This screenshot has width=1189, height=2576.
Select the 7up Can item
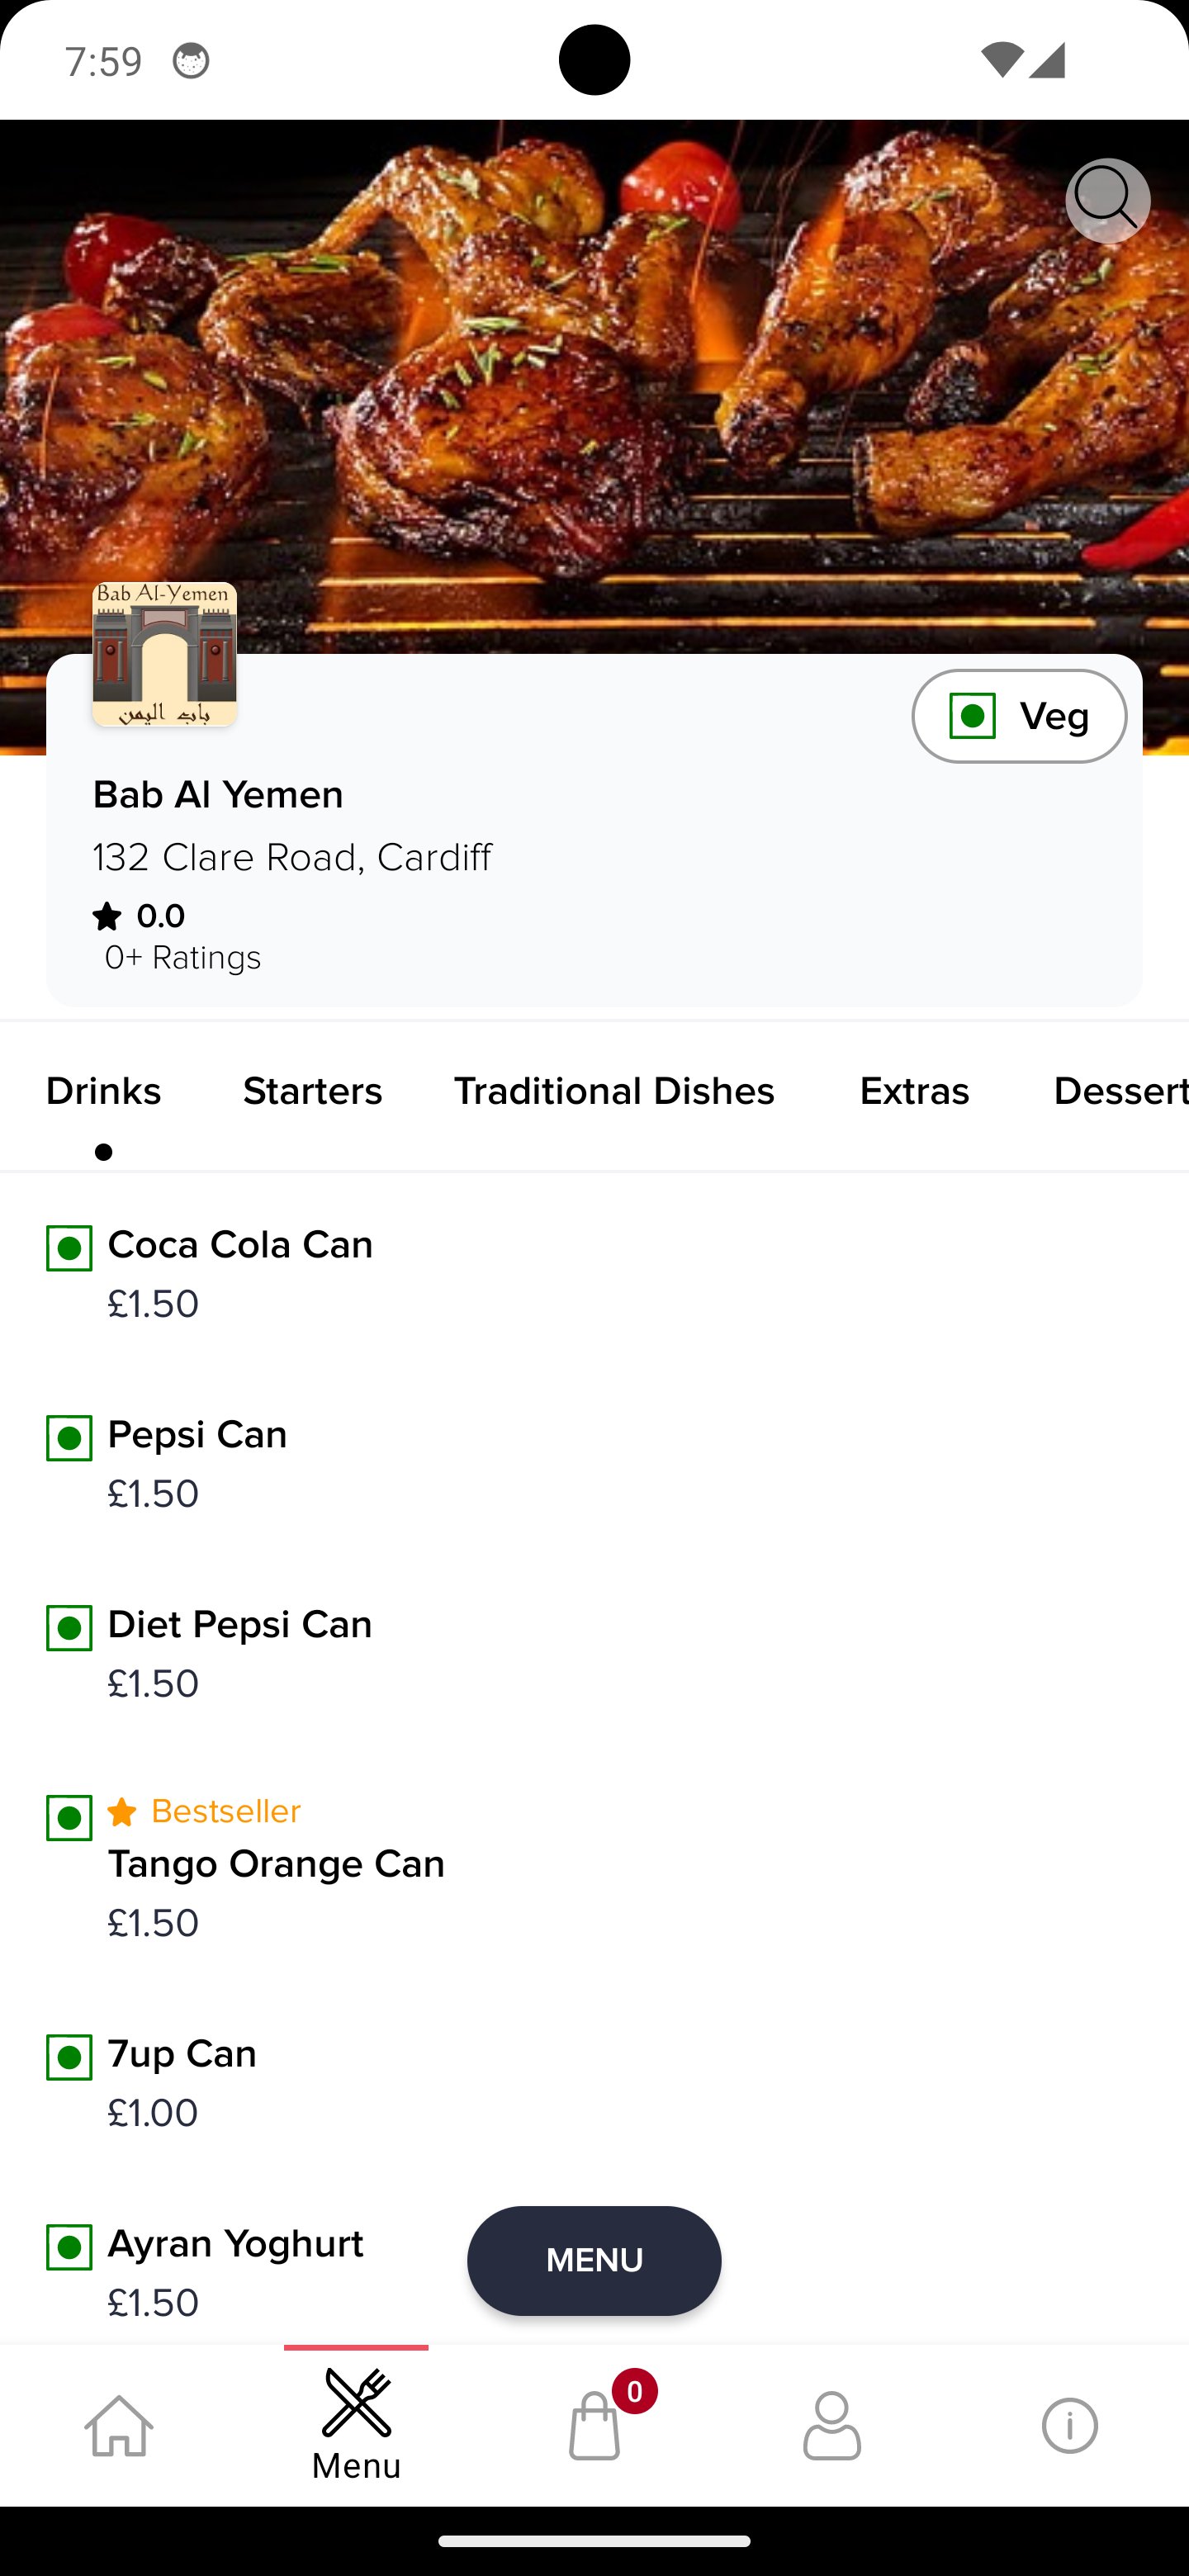[x=182, y=2055]
